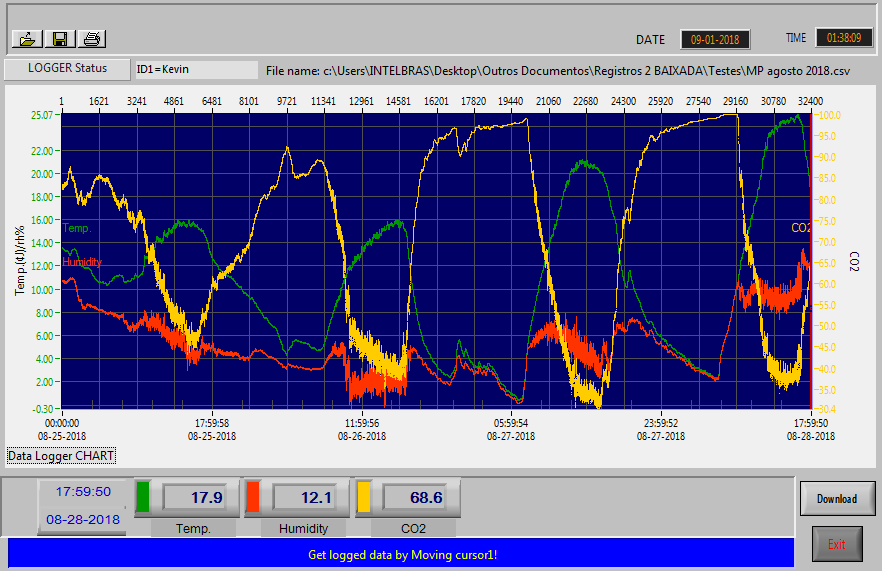Click the DATE display field

coord(715,39)
